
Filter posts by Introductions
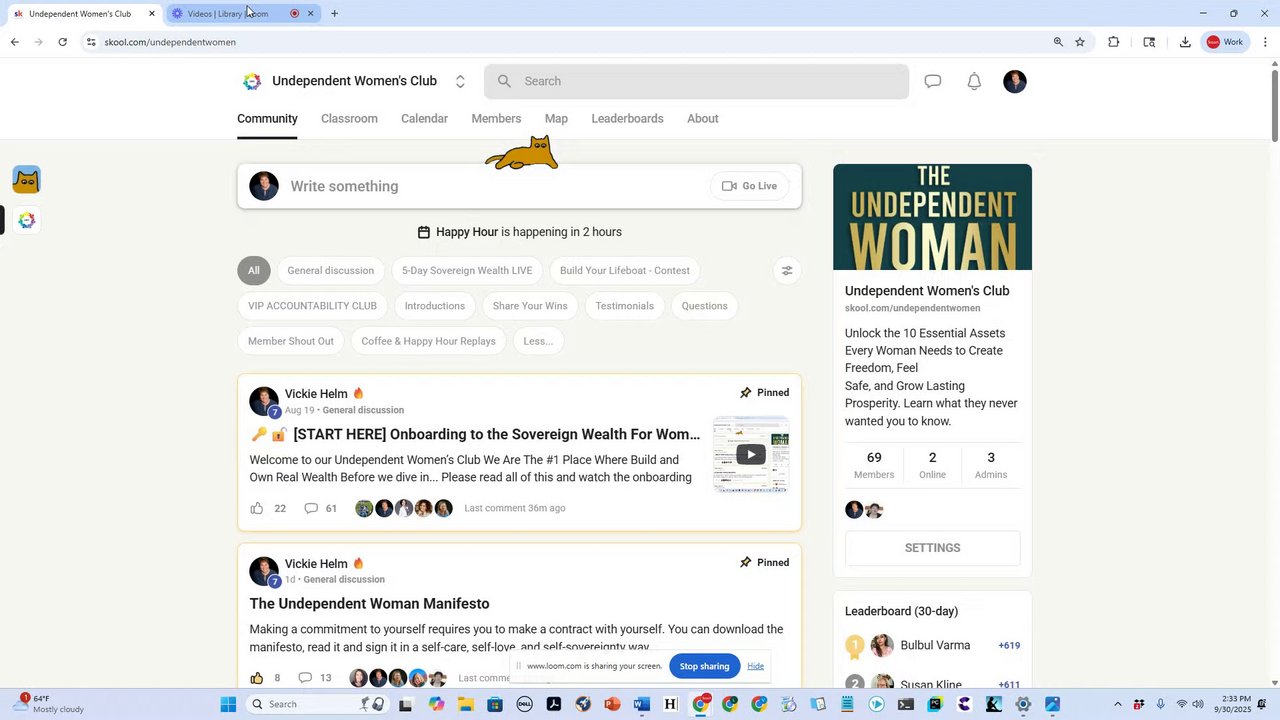point(435,306)
